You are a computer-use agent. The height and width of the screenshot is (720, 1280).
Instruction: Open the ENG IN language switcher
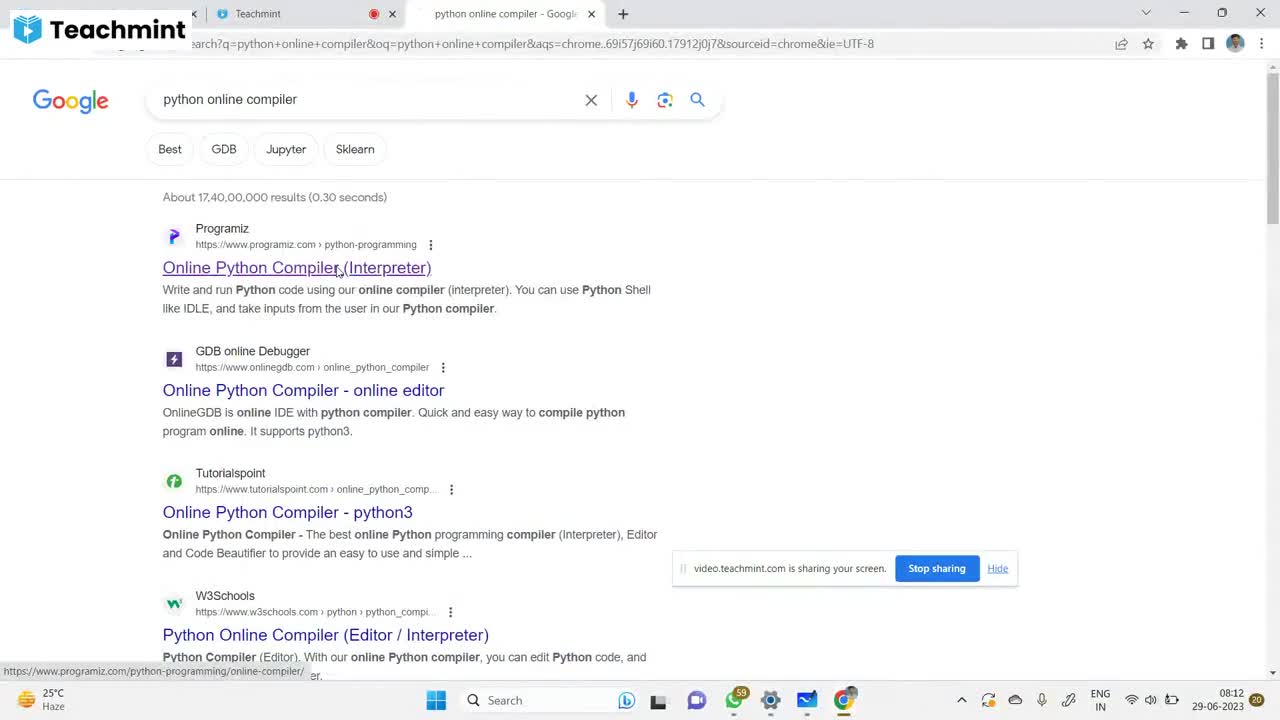point(1100,700)
